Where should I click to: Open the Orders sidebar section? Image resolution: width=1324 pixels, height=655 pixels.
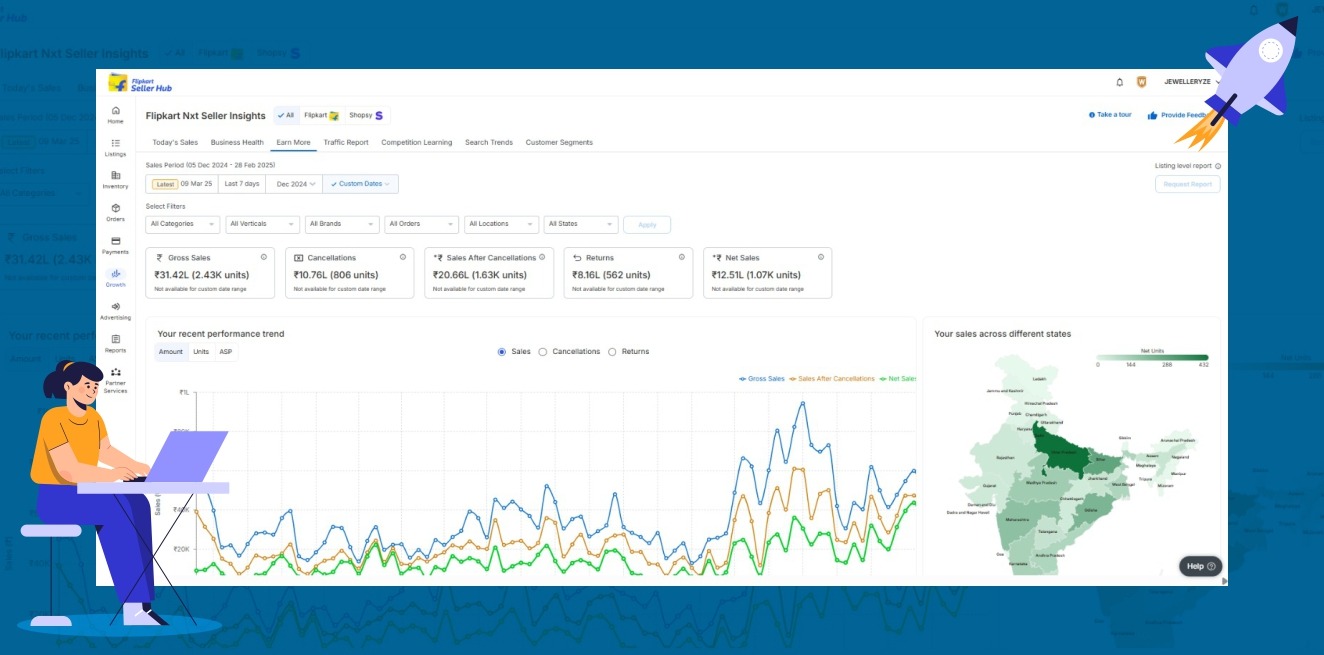pyautogui.click(x=115, y=212)
